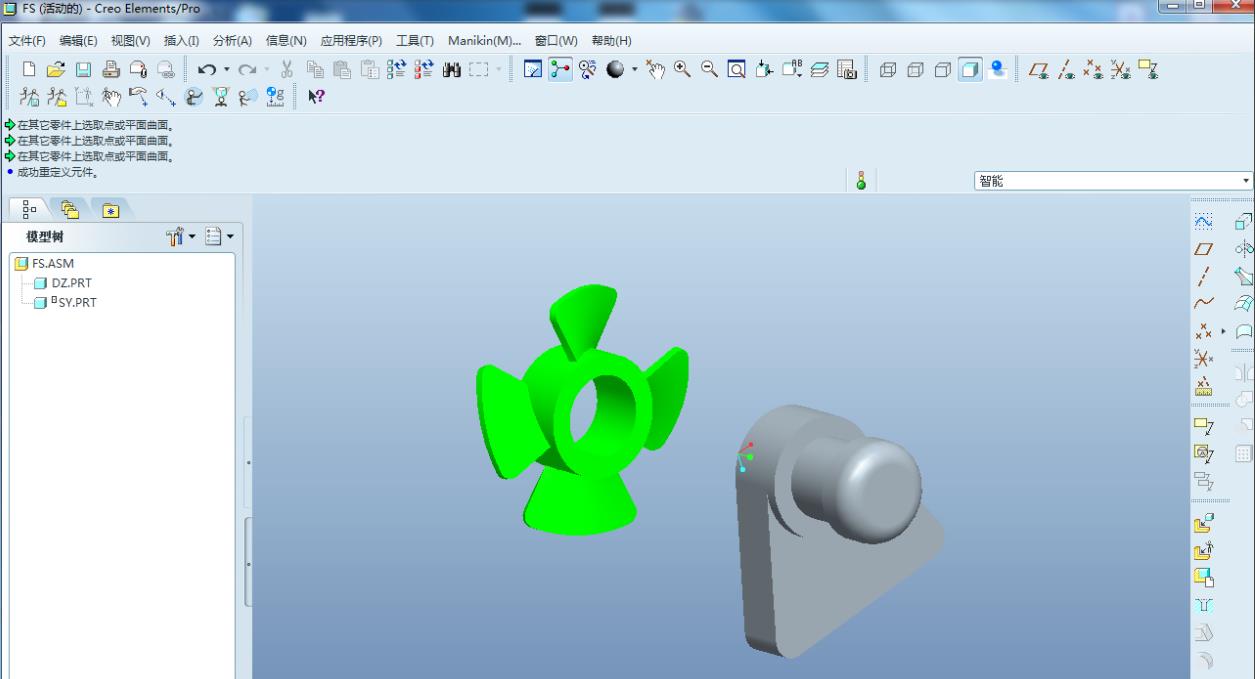
Task: Click the Reorient view icon
Action: pos(763,70)
